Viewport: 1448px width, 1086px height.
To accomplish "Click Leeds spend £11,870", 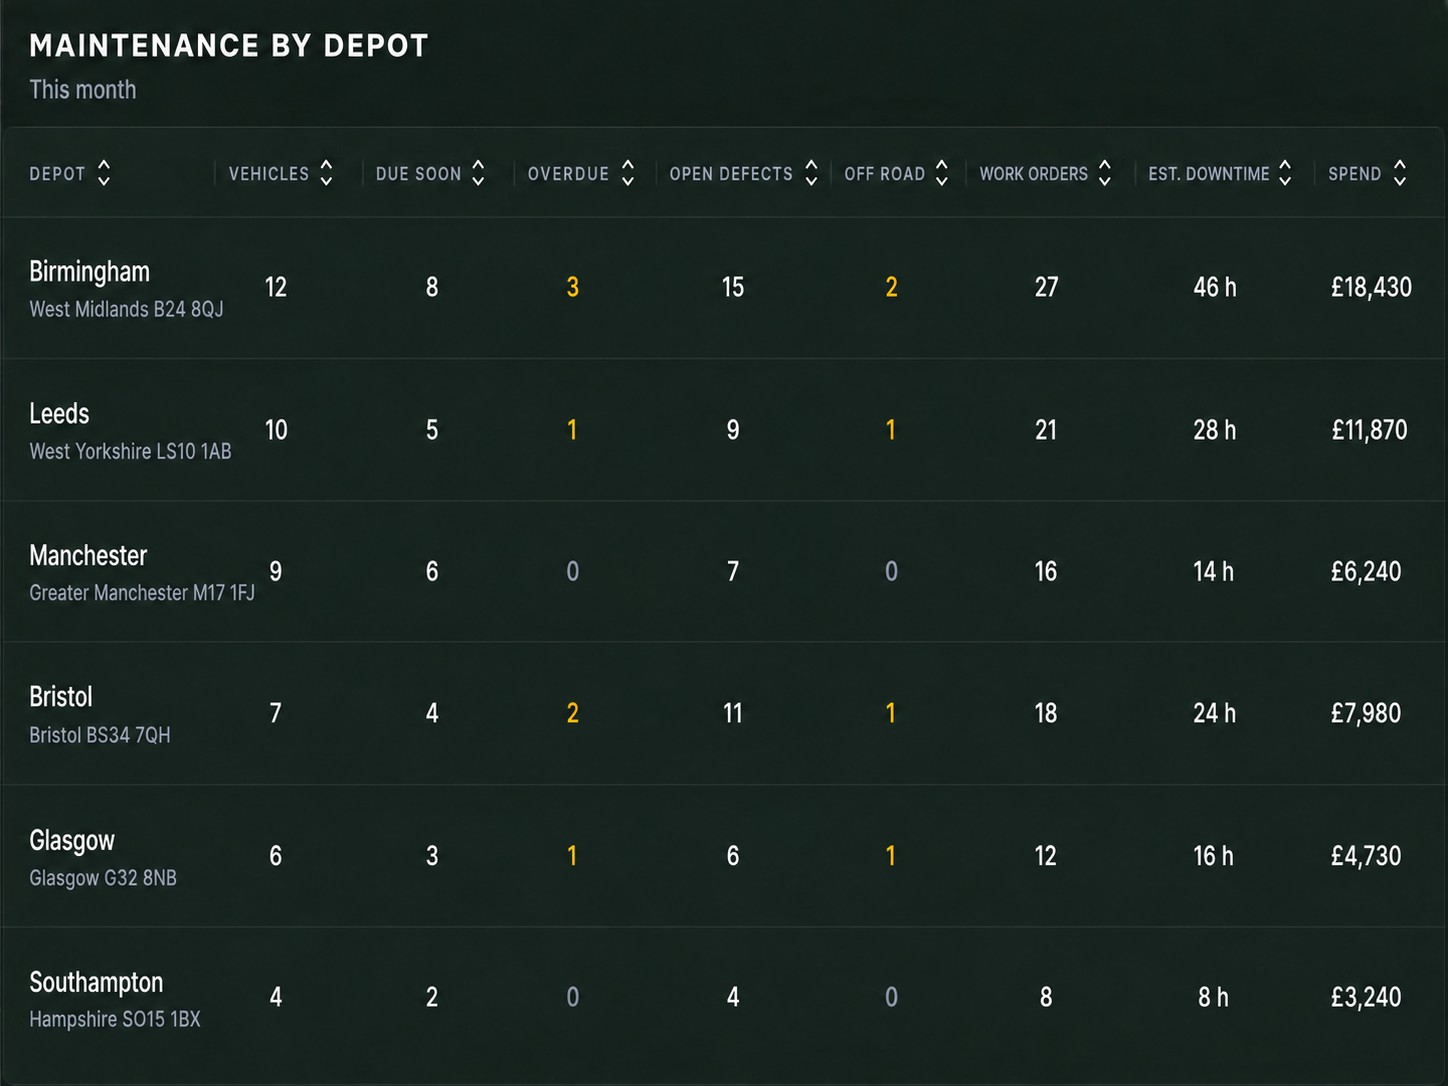I will tap(1369, 430).
